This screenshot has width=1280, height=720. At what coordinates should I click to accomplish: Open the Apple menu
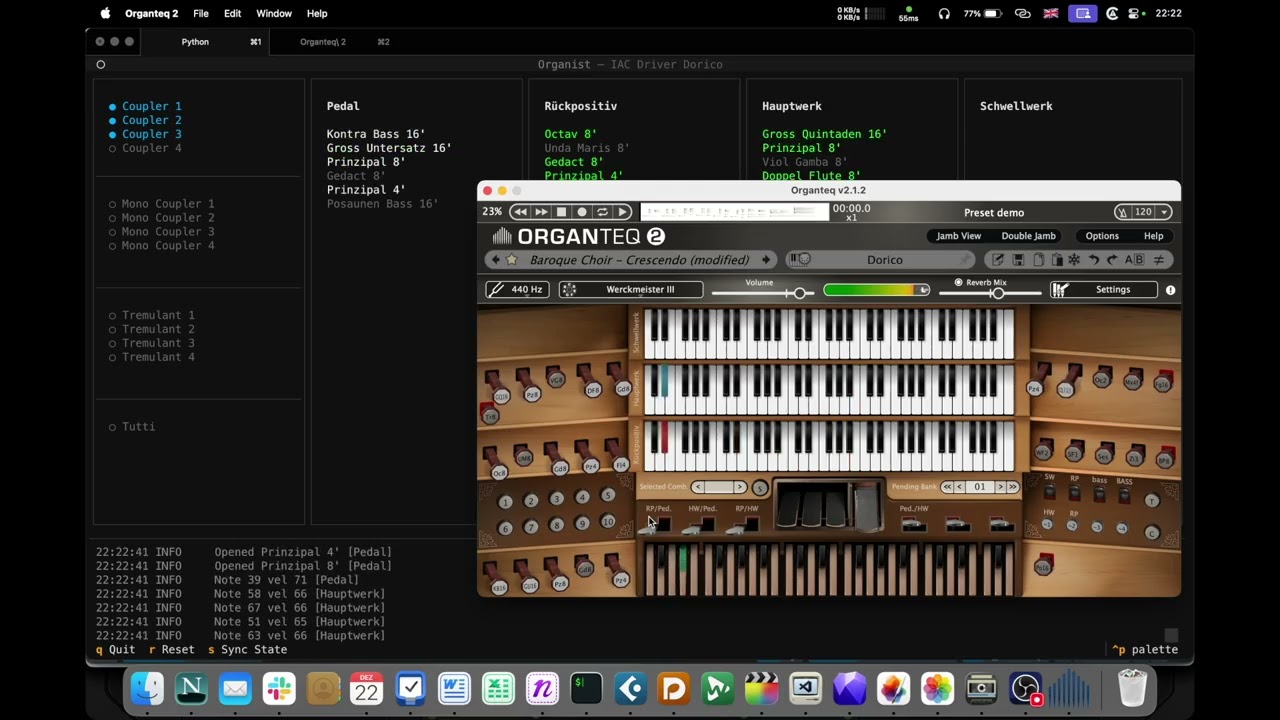(x=106, y=14)
